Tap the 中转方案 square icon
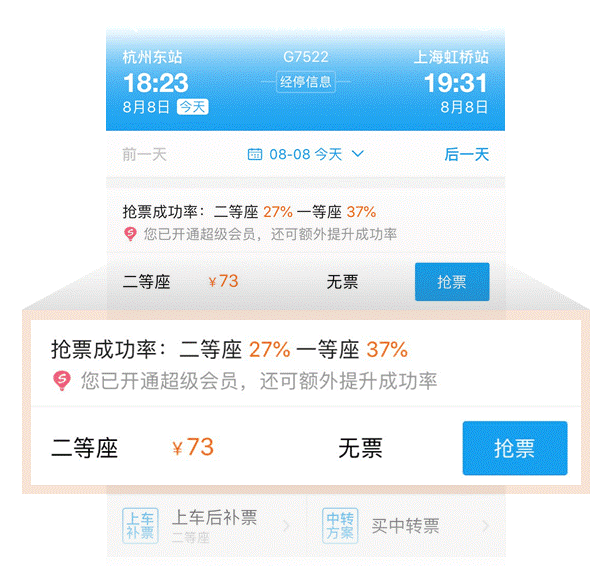Screen dimensions: 610x583 339,525
